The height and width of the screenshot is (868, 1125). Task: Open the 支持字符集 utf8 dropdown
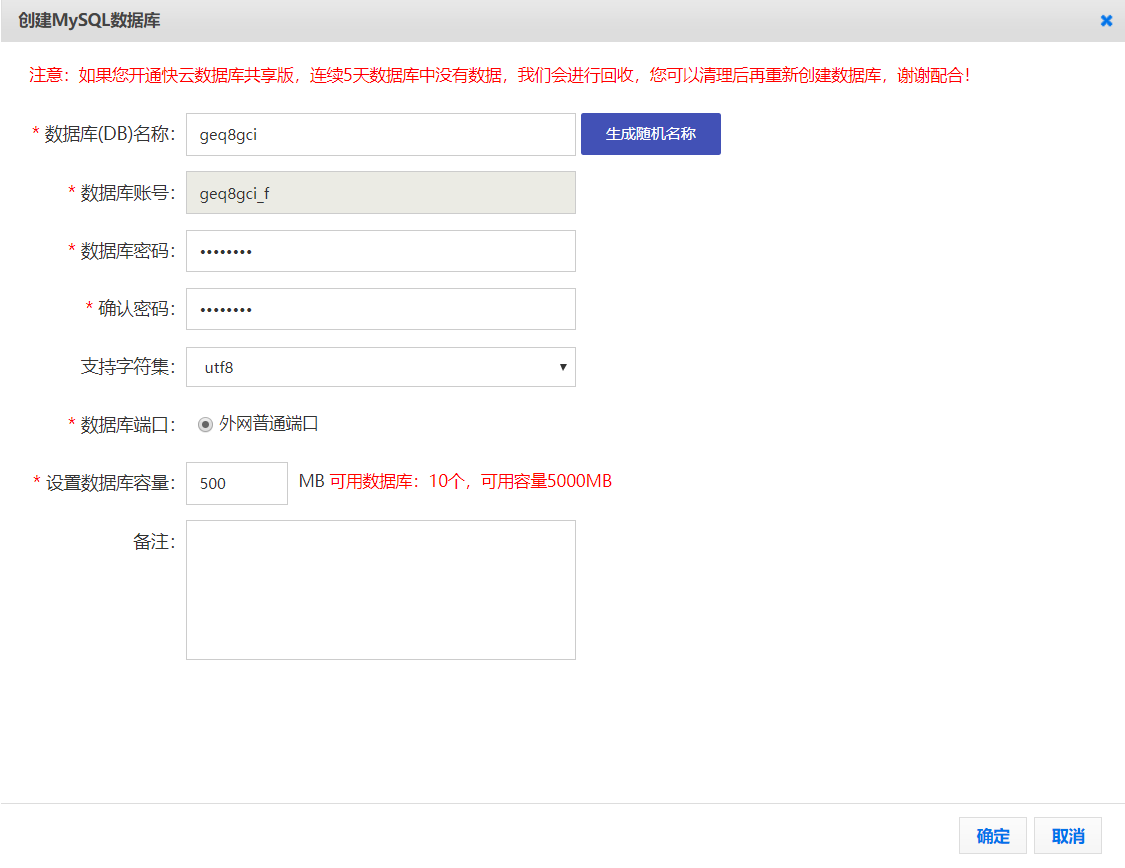380,367
